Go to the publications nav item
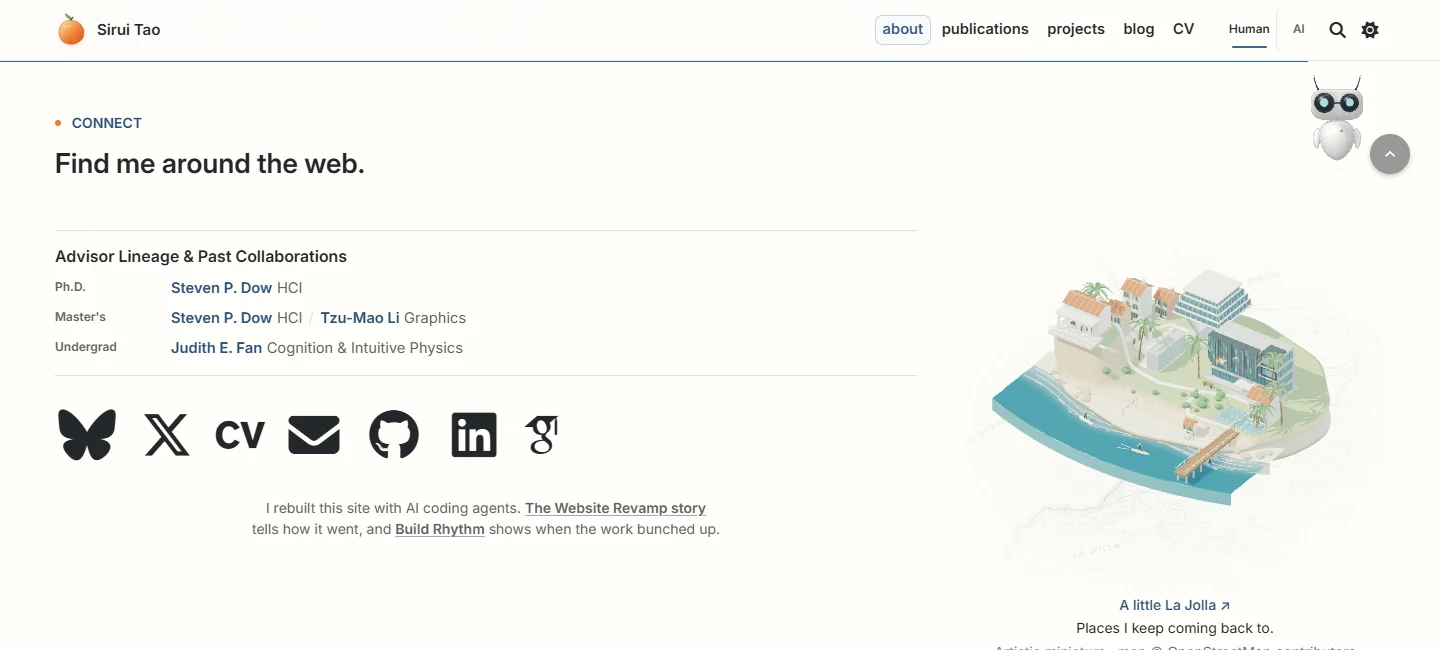 point(985,29)
